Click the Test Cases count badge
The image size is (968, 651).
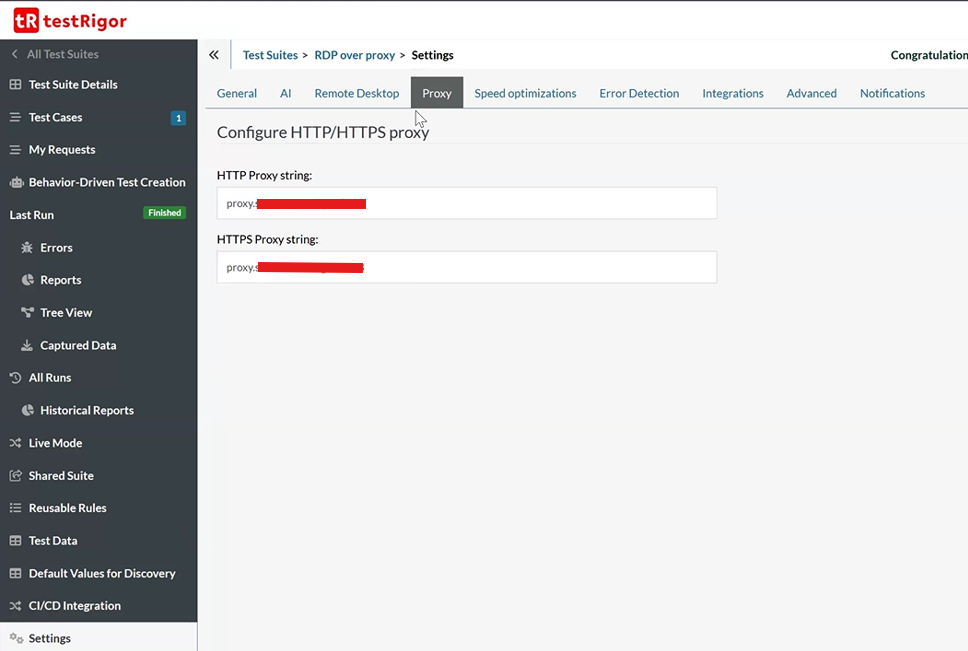coord(178,118)
